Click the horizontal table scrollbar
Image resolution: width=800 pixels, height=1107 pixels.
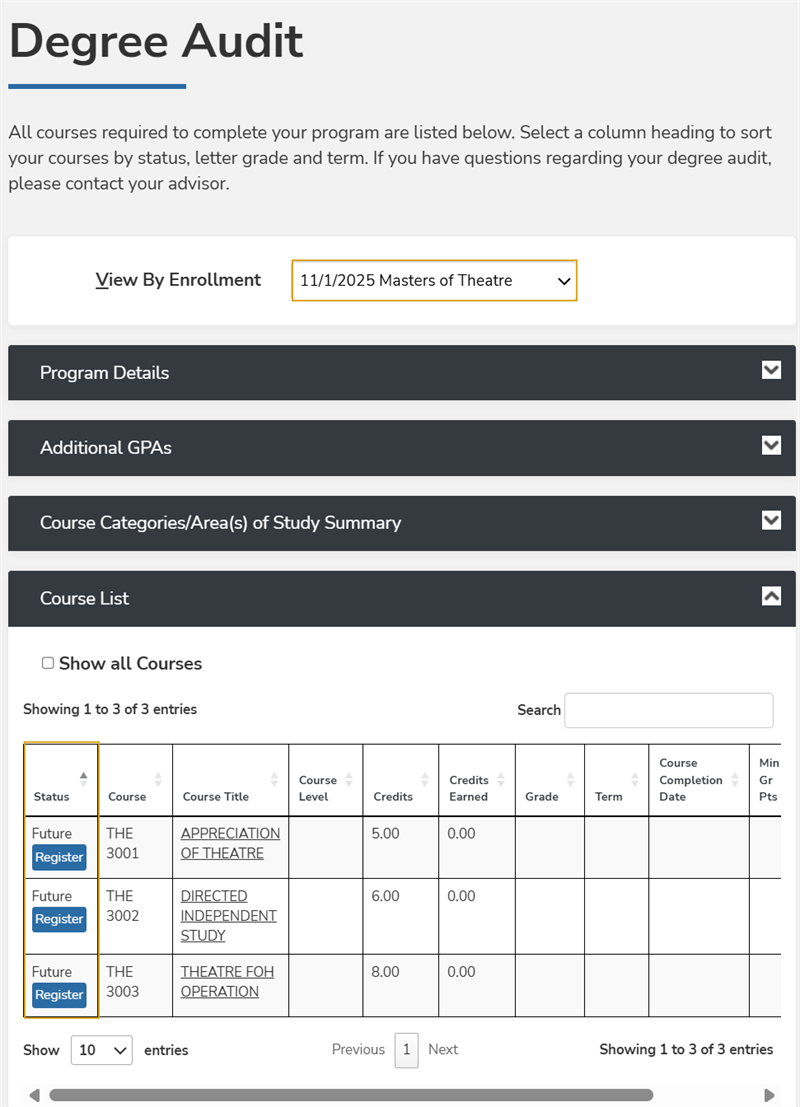(350, 1095)
